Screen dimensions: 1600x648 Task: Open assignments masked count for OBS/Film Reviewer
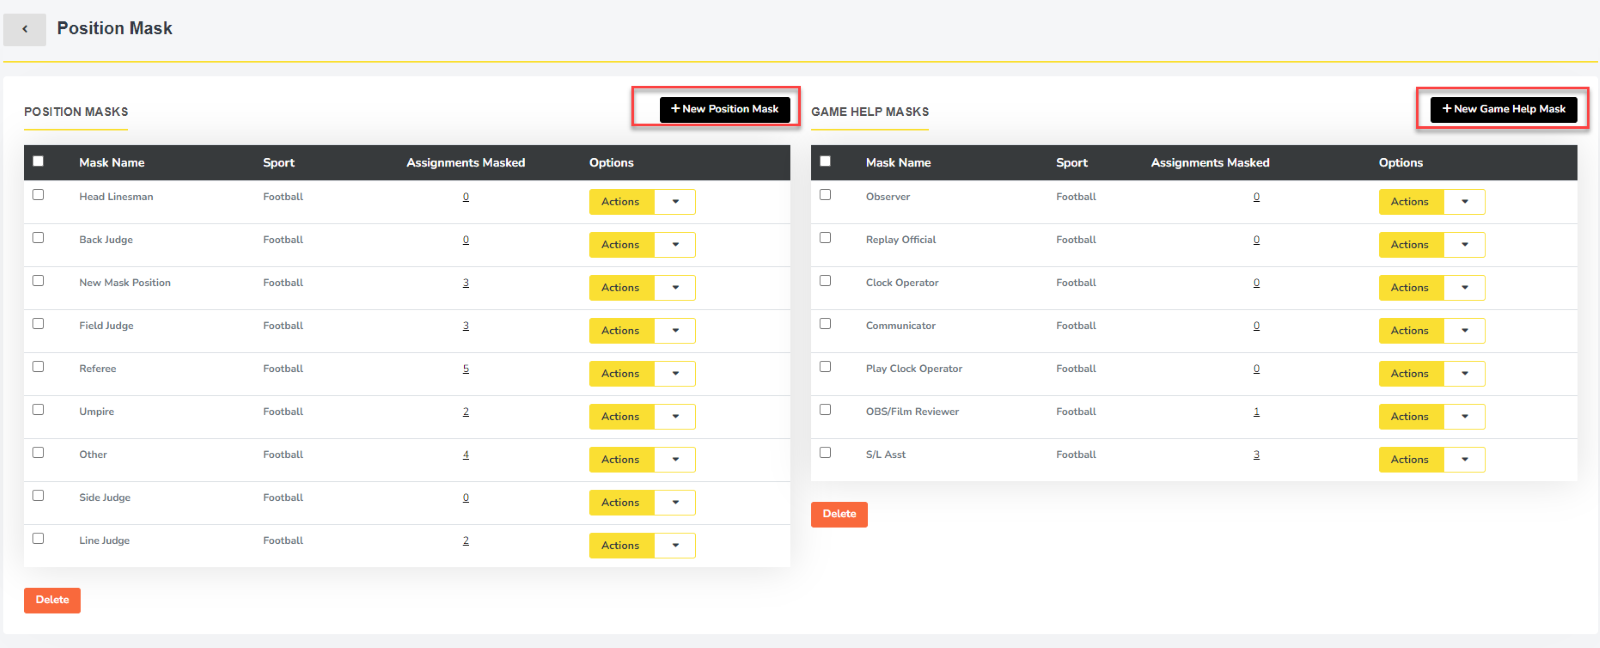click(1256, 412)
